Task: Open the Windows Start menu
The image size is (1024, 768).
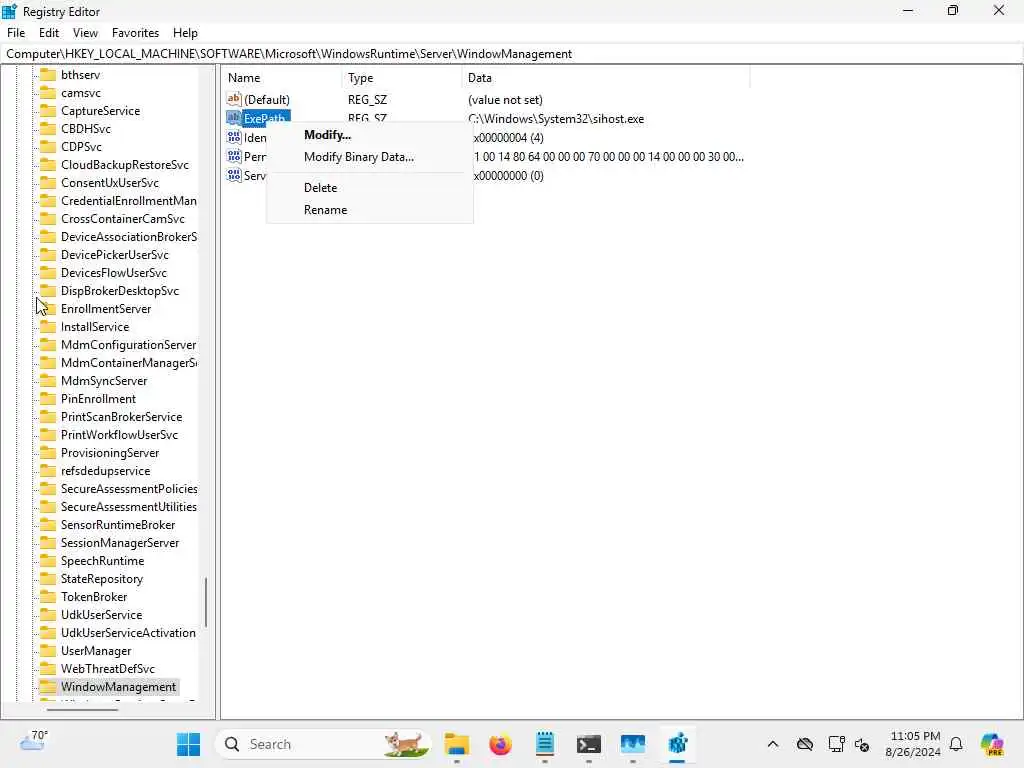Action: [189, 744]
